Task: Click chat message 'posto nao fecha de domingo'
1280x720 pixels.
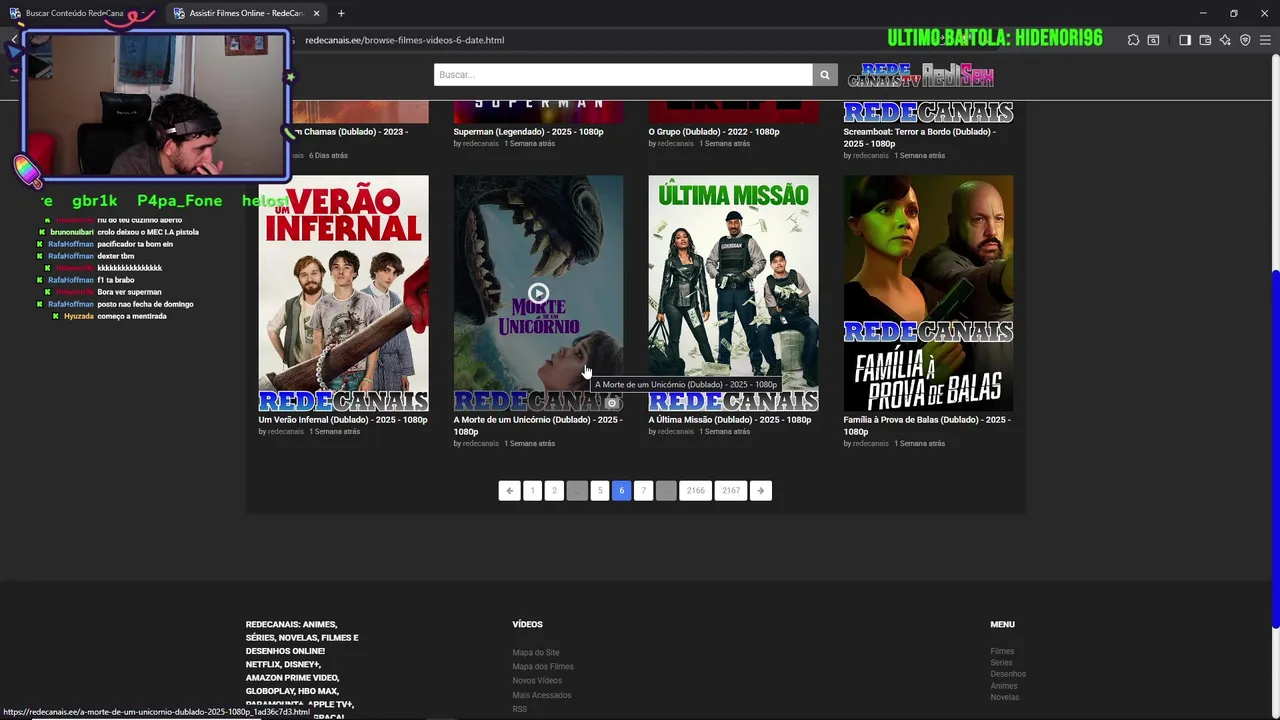Action: [145, 304]
